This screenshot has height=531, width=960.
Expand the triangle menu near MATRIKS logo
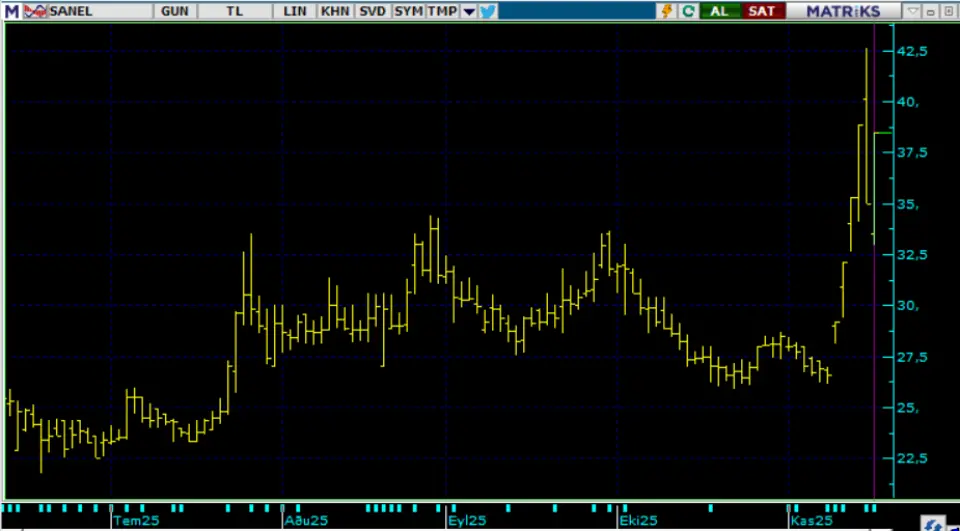coord(912,11)
